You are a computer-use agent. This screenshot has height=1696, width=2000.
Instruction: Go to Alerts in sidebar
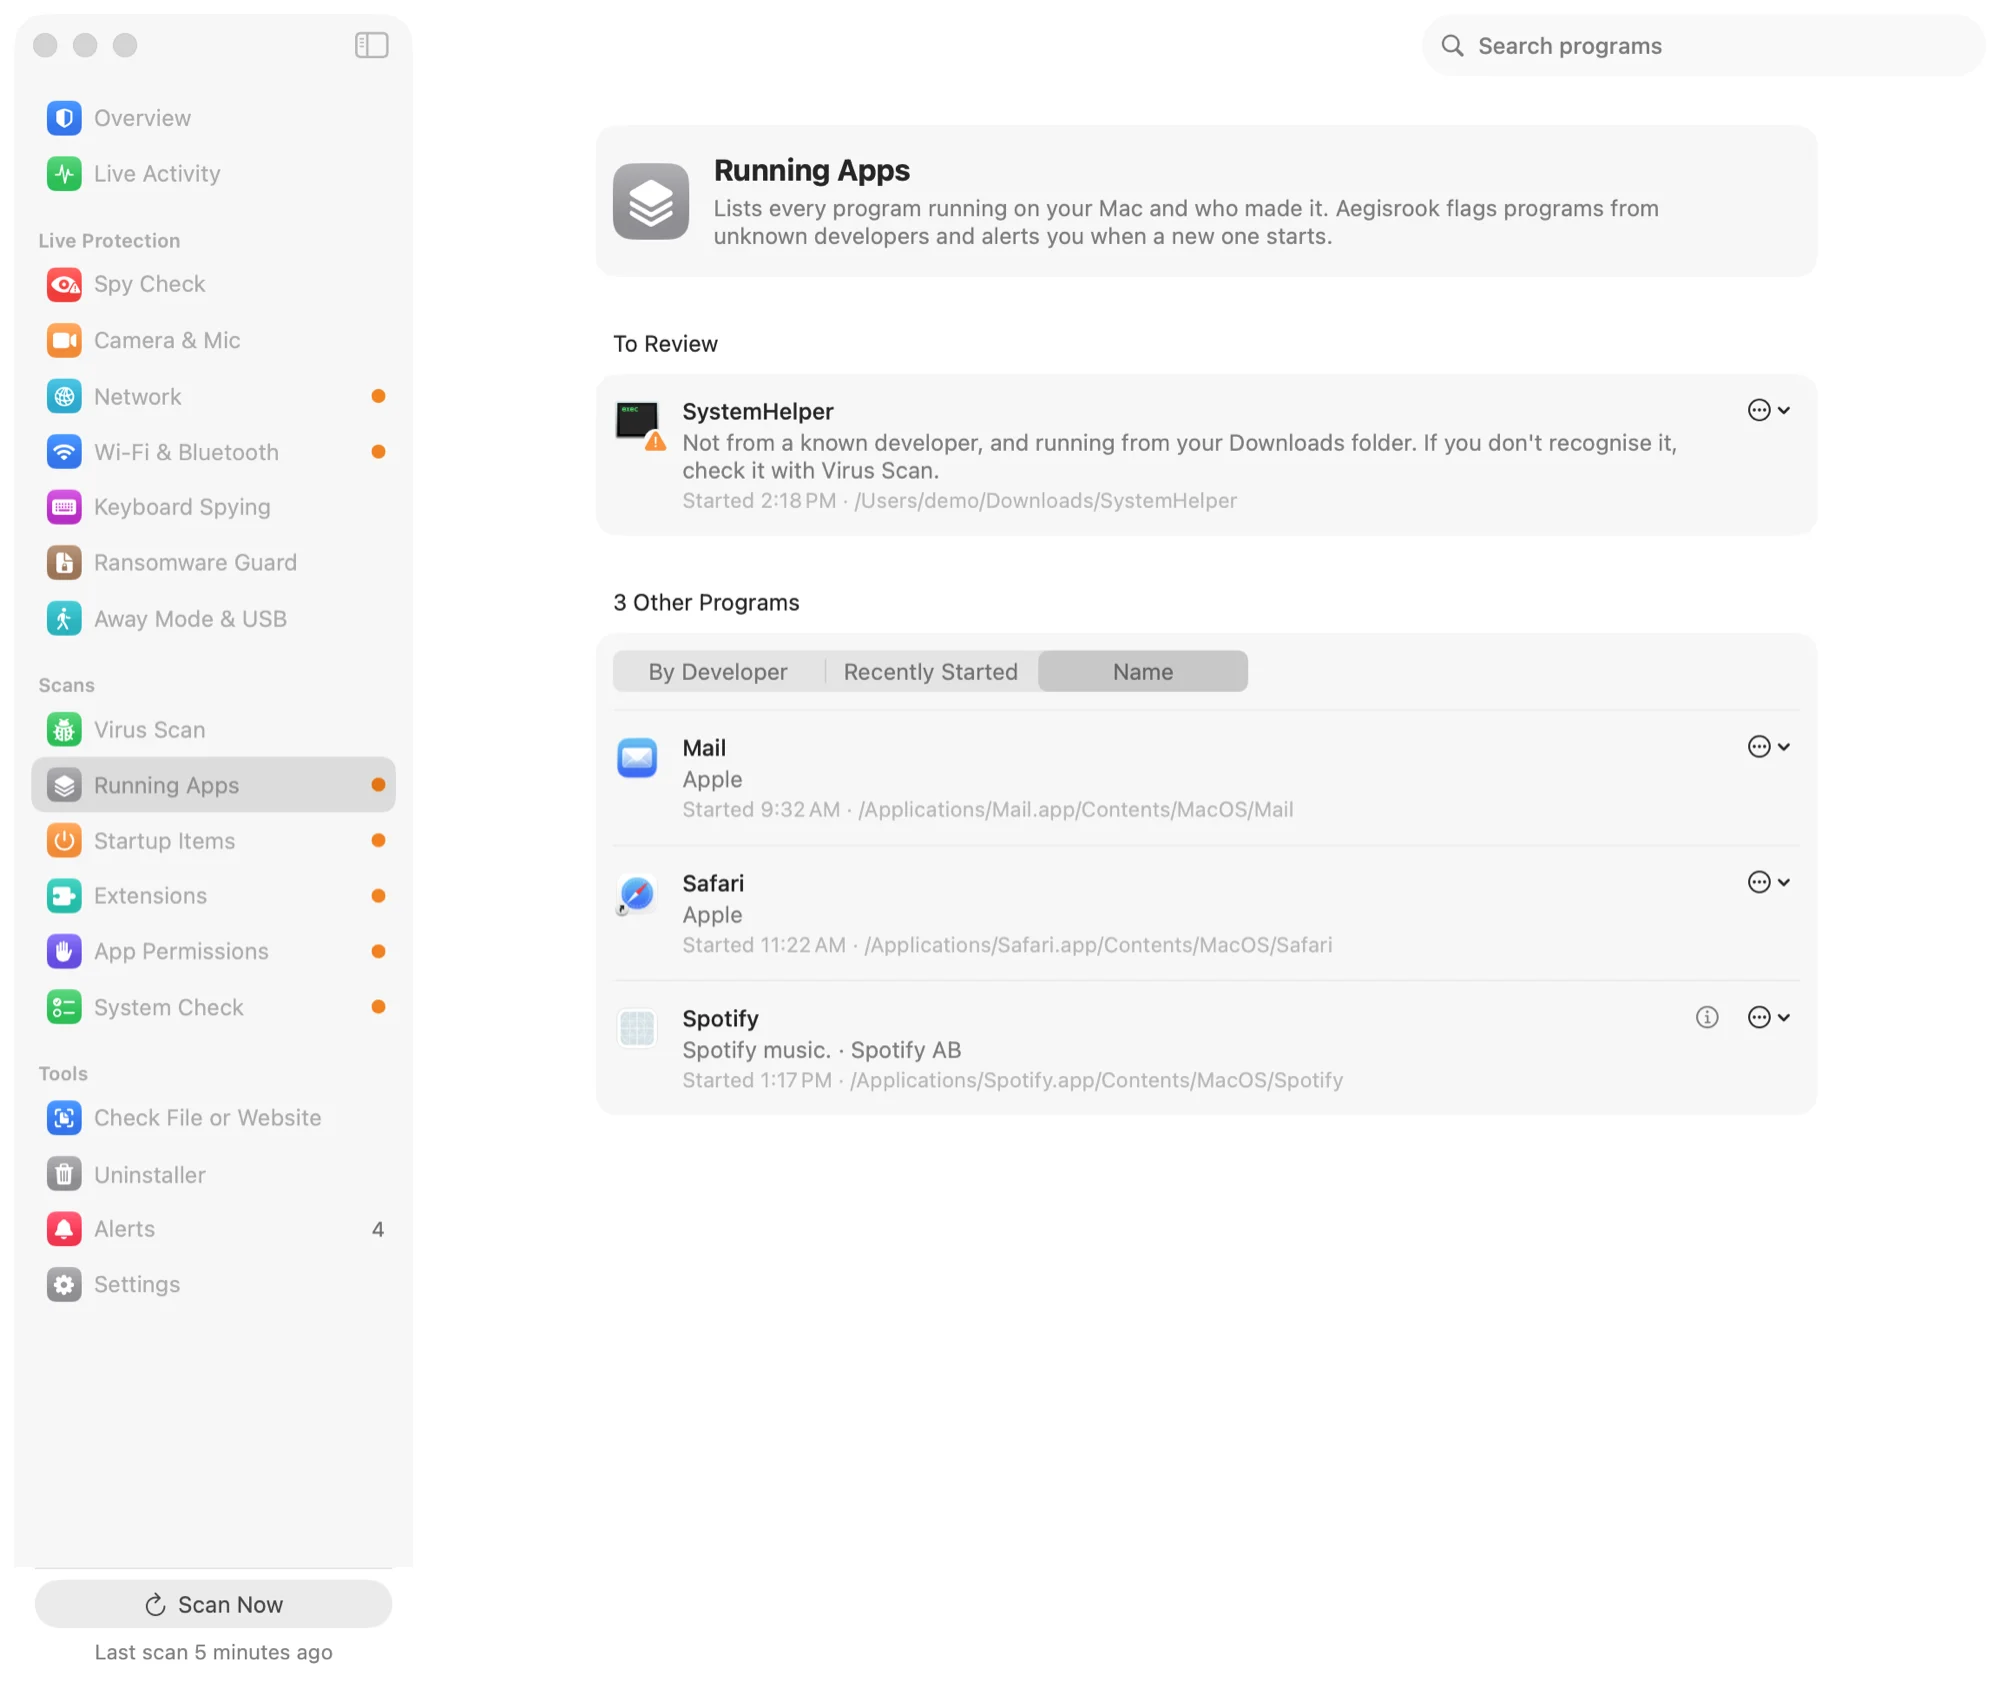[213, 1230]
